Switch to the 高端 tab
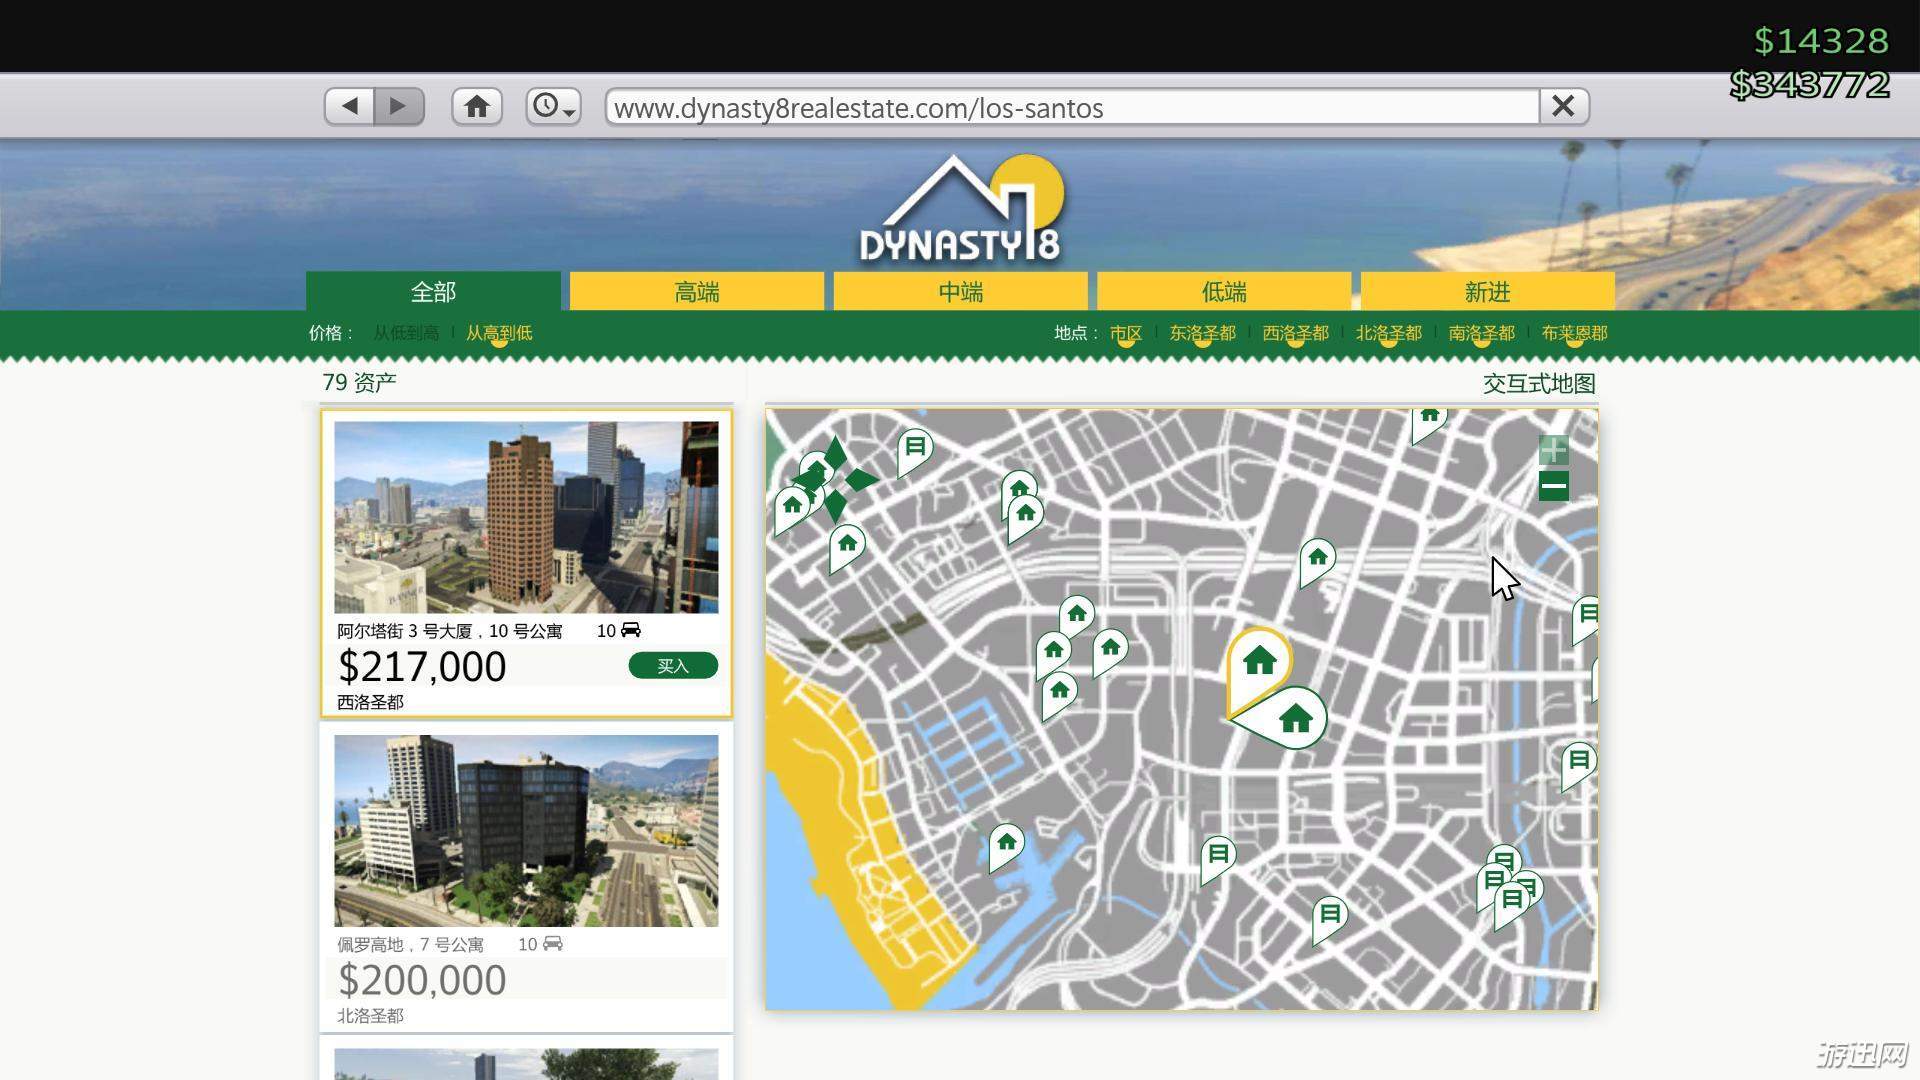1920x1080 pixels. (697, 291)
